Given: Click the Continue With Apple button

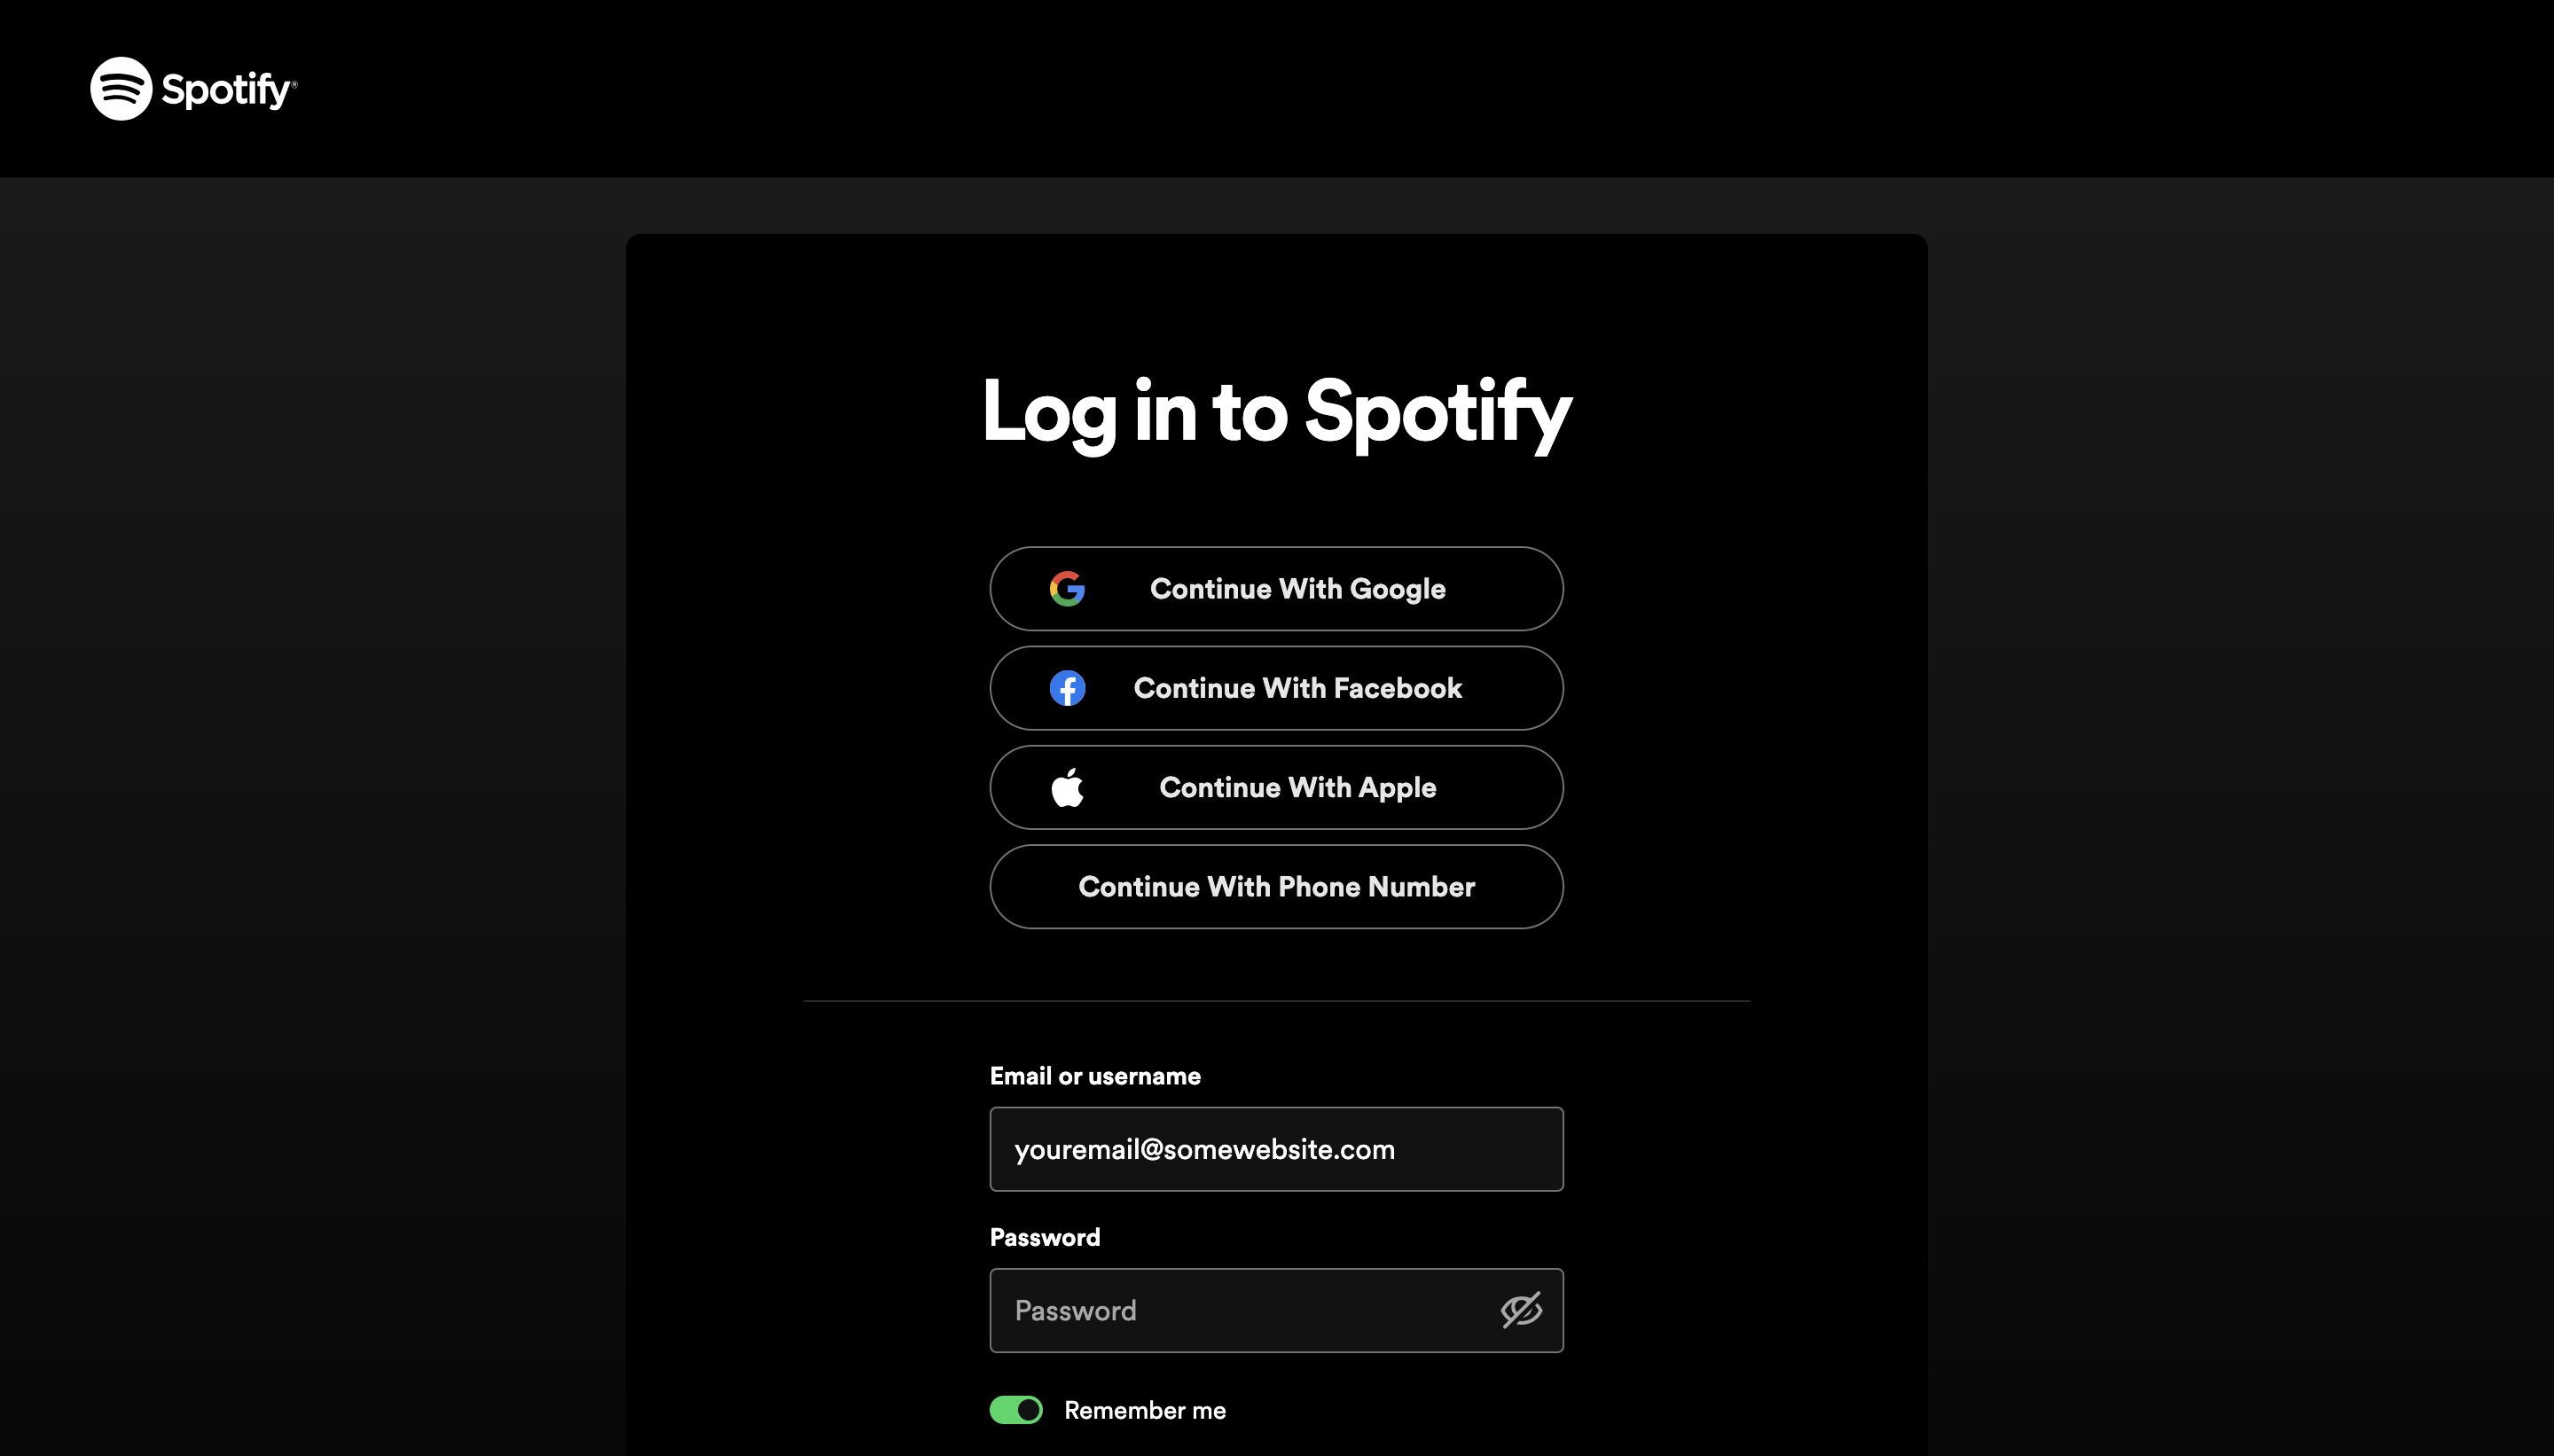Looking at the screenshot, I should pos(1277,786).
